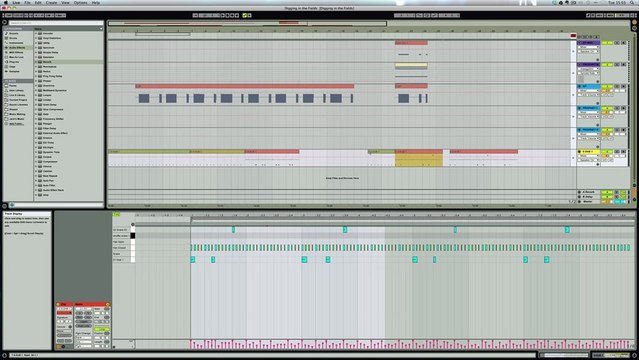The height and width of the screenshot is (360, 639).
Task: Expand the Vocoder device entry
Action: (36, 33)
